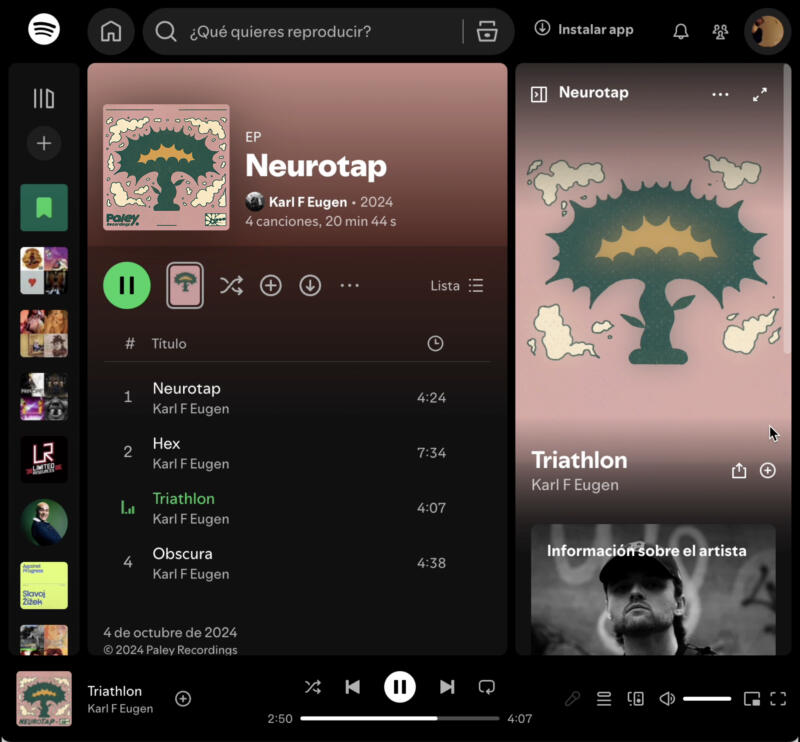Expand the library sidebar icon
Image resolution: width=800 pixels, height=742 pixels.
pos(44,98)
